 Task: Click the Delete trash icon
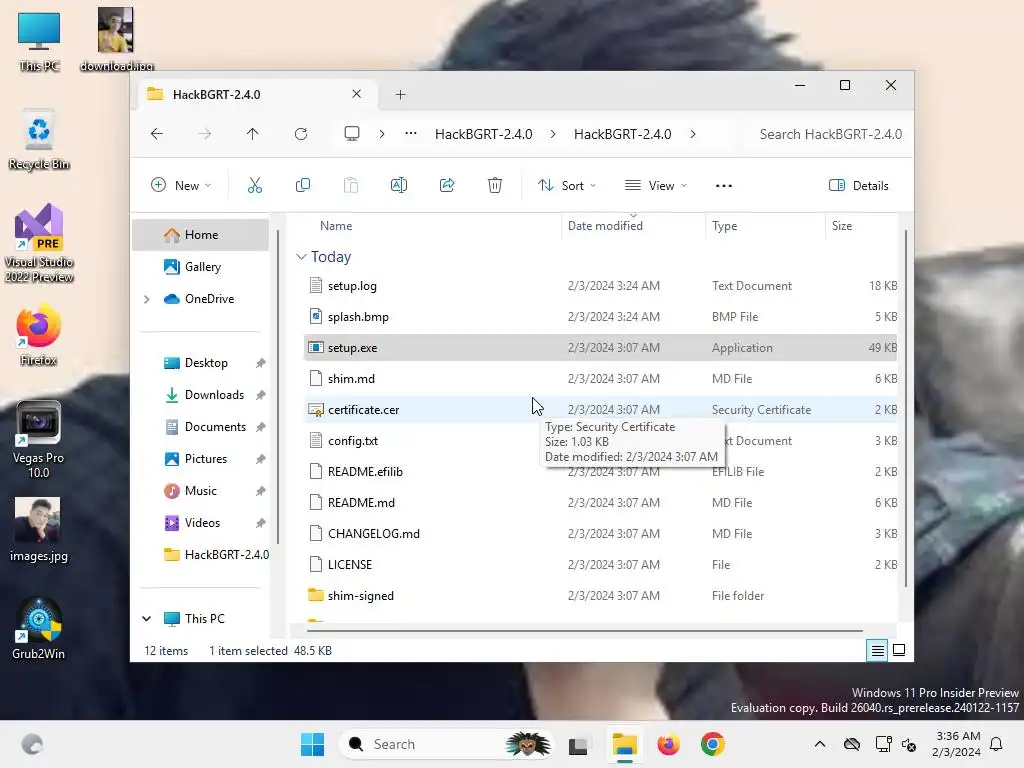495,185
